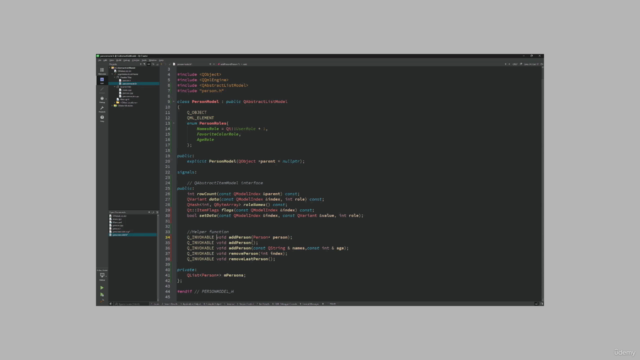Screen dimensions: 640x360
Task: Collapse the Source Files folder
Action: click(115, 87)
